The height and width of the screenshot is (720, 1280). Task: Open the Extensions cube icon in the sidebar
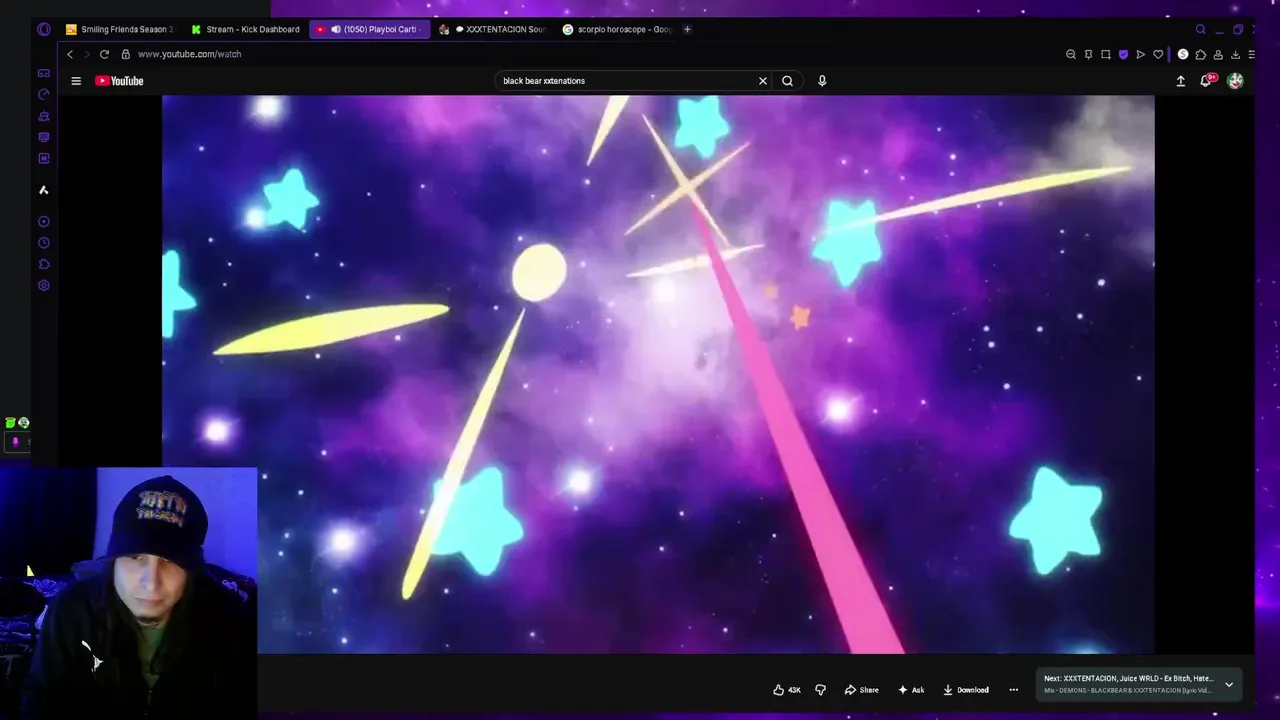tap(44, 264)
